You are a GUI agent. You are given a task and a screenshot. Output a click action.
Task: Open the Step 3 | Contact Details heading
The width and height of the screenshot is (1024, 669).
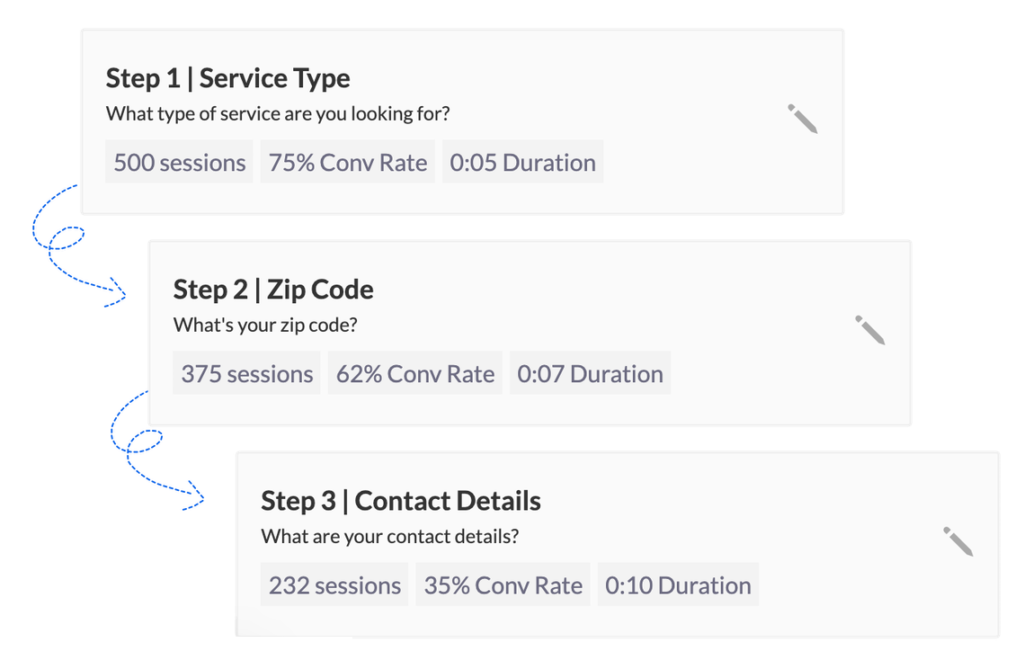click(x=400, y=501)
